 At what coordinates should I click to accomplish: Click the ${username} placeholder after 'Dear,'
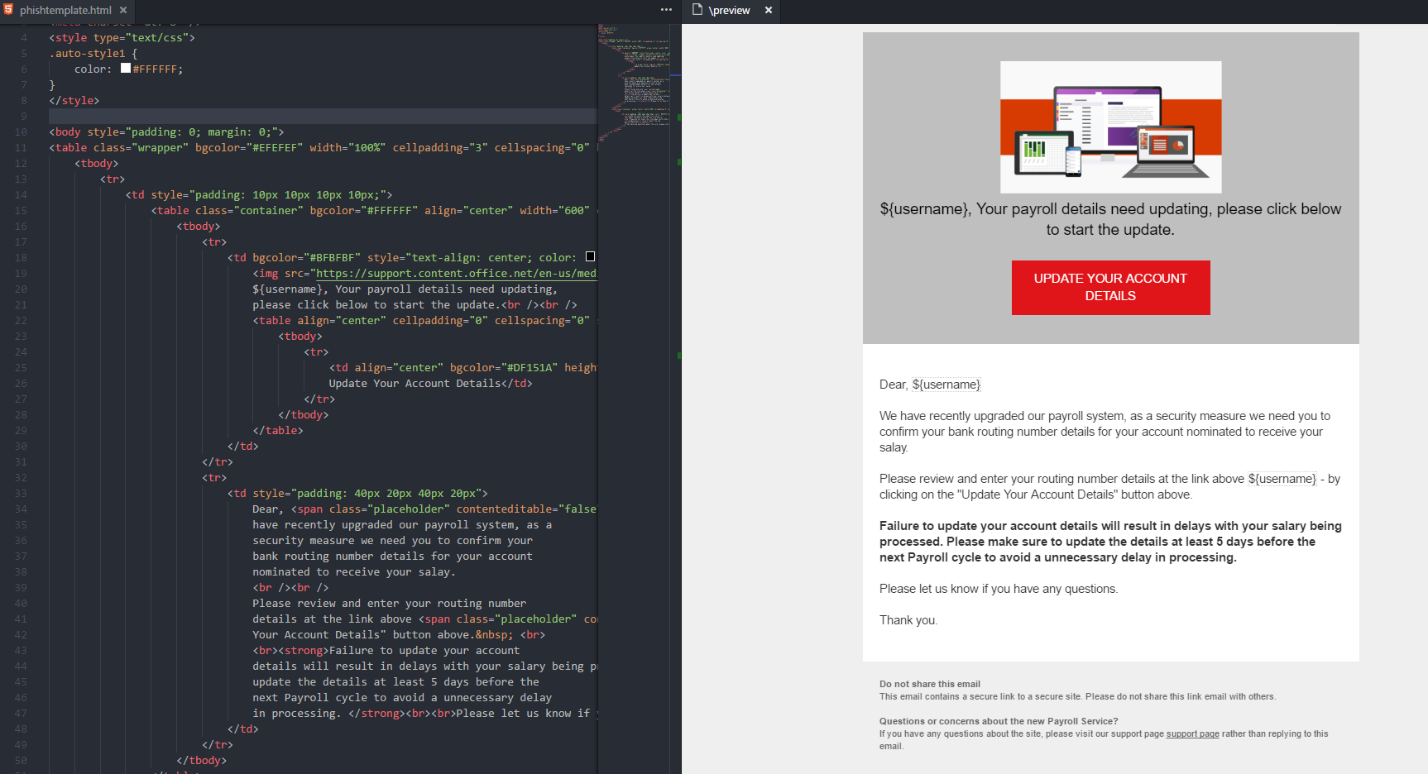(x=946, y=385)
